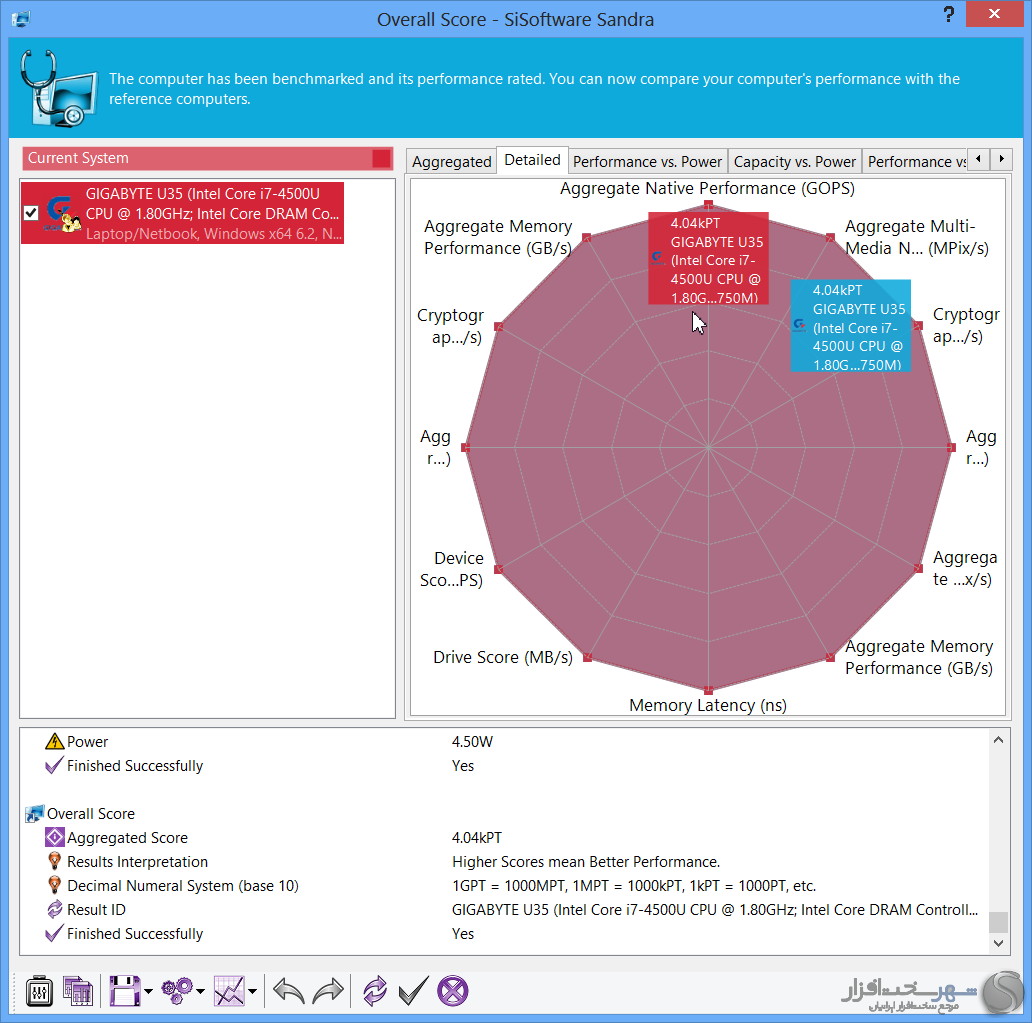Screen dimensions: 1032x1023
Task: Click the calculator results icon in bottom toolbar
Action: 77,991
